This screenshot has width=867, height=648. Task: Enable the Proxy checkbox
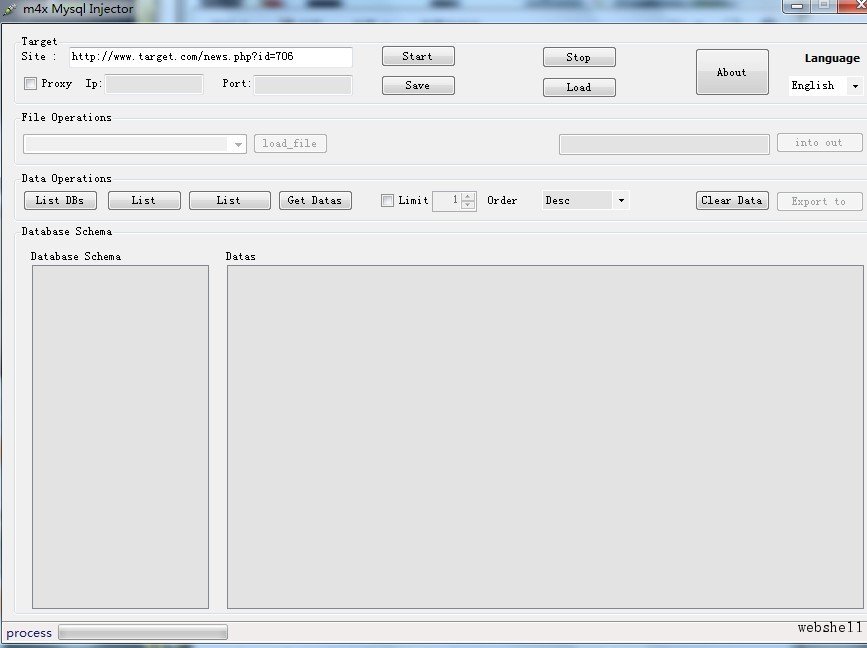point(30,83)
